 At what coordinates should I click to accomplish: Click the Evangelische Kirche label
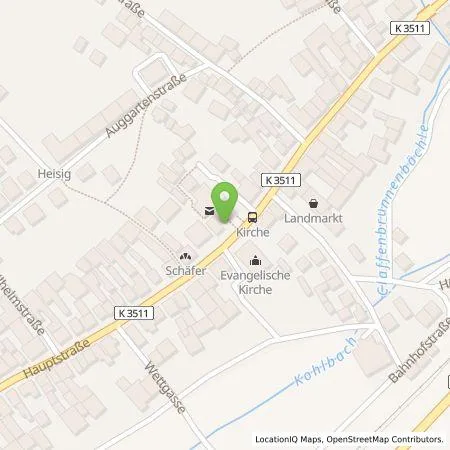(x=255, y=282)
